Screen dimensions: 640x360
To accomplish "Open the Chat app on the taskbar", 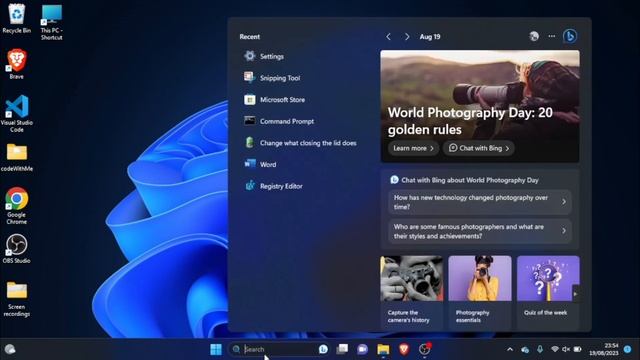I will pyautogui.click(x=362, y=349).
